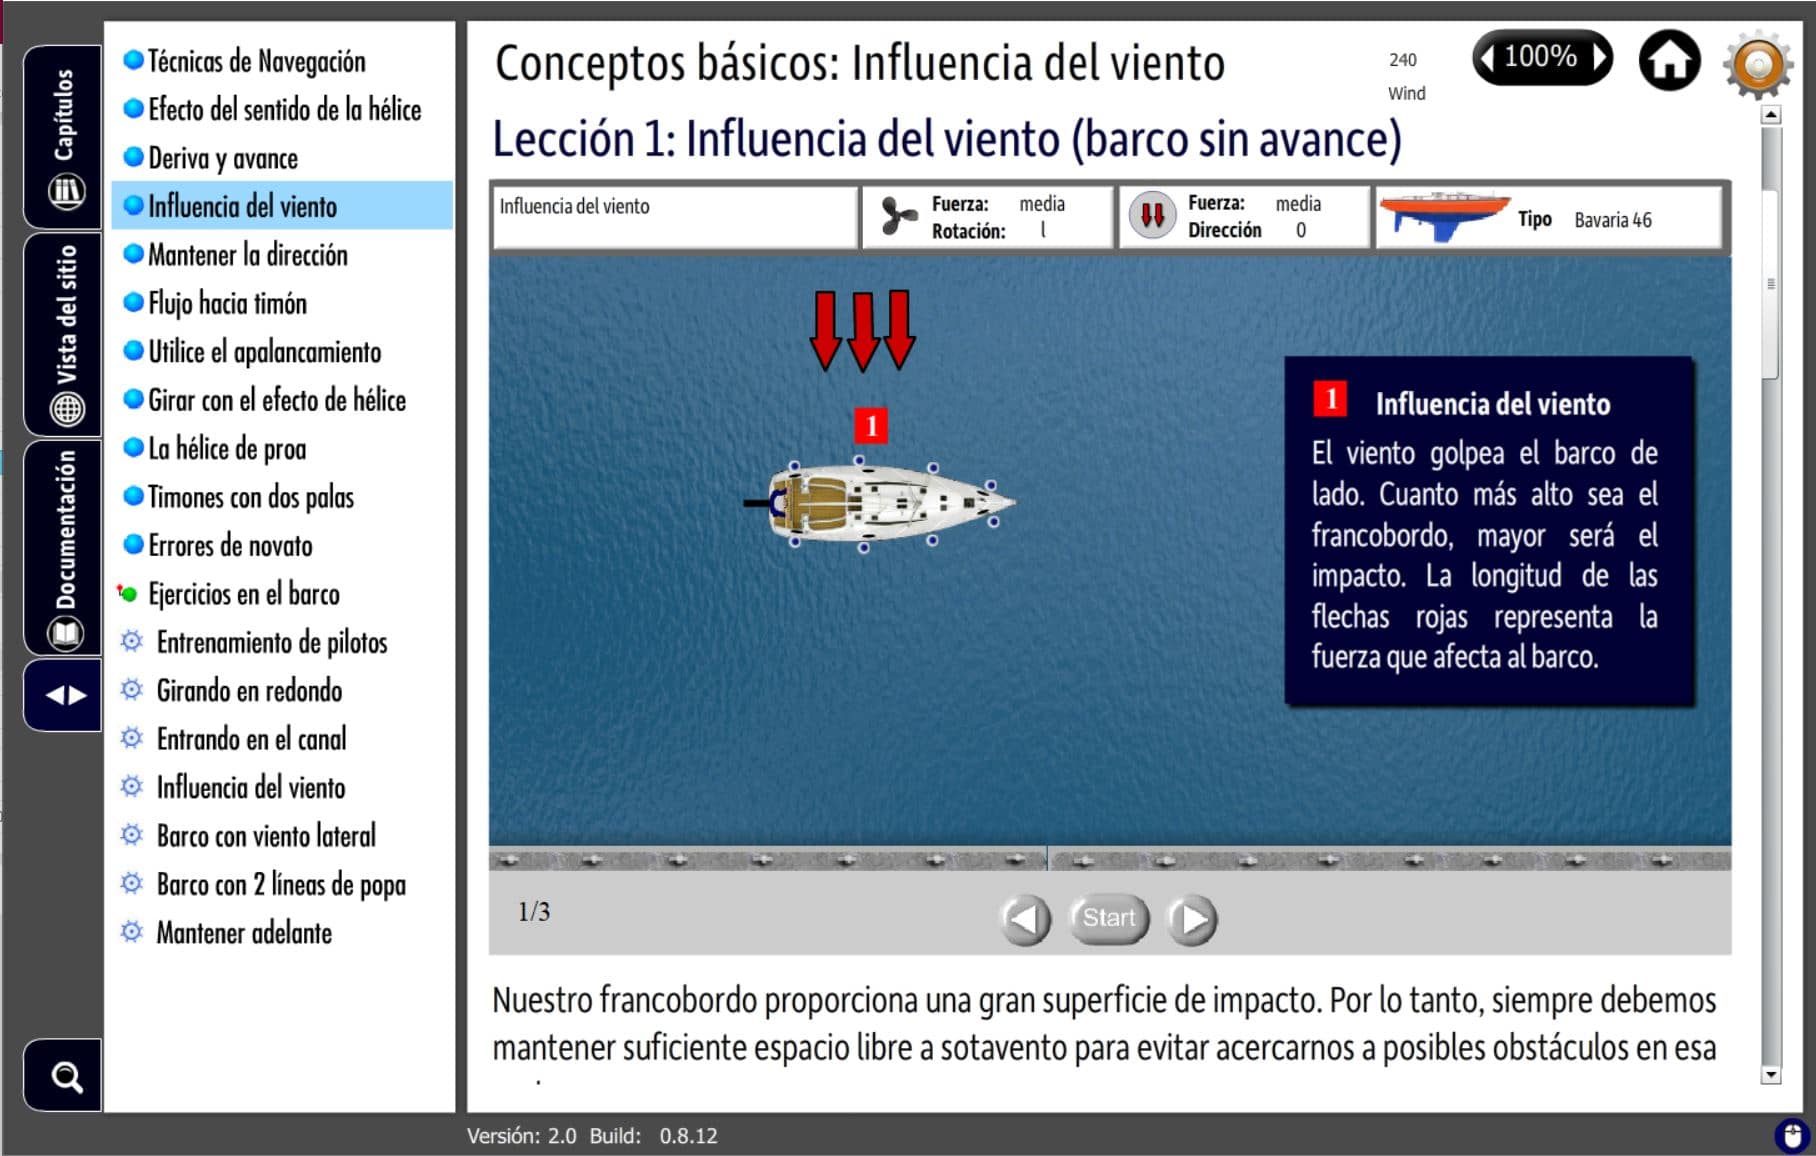Click the Bavaria 46 boat hull icon
The height and width of the screenshot is (1156, 1816).
pyautogui.click(x=1443, y=216)
